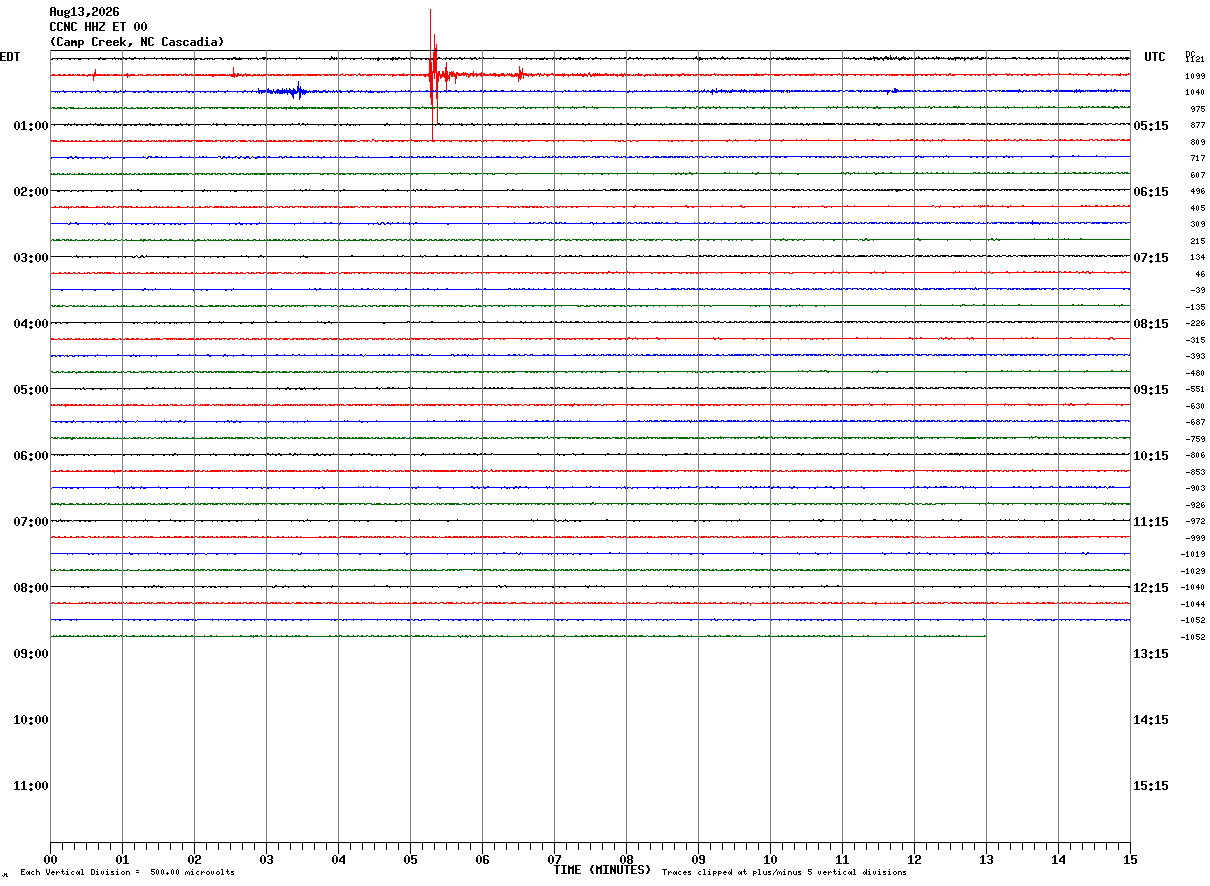
Task: Click the large red earthquake spike
Action: [432, 75]
